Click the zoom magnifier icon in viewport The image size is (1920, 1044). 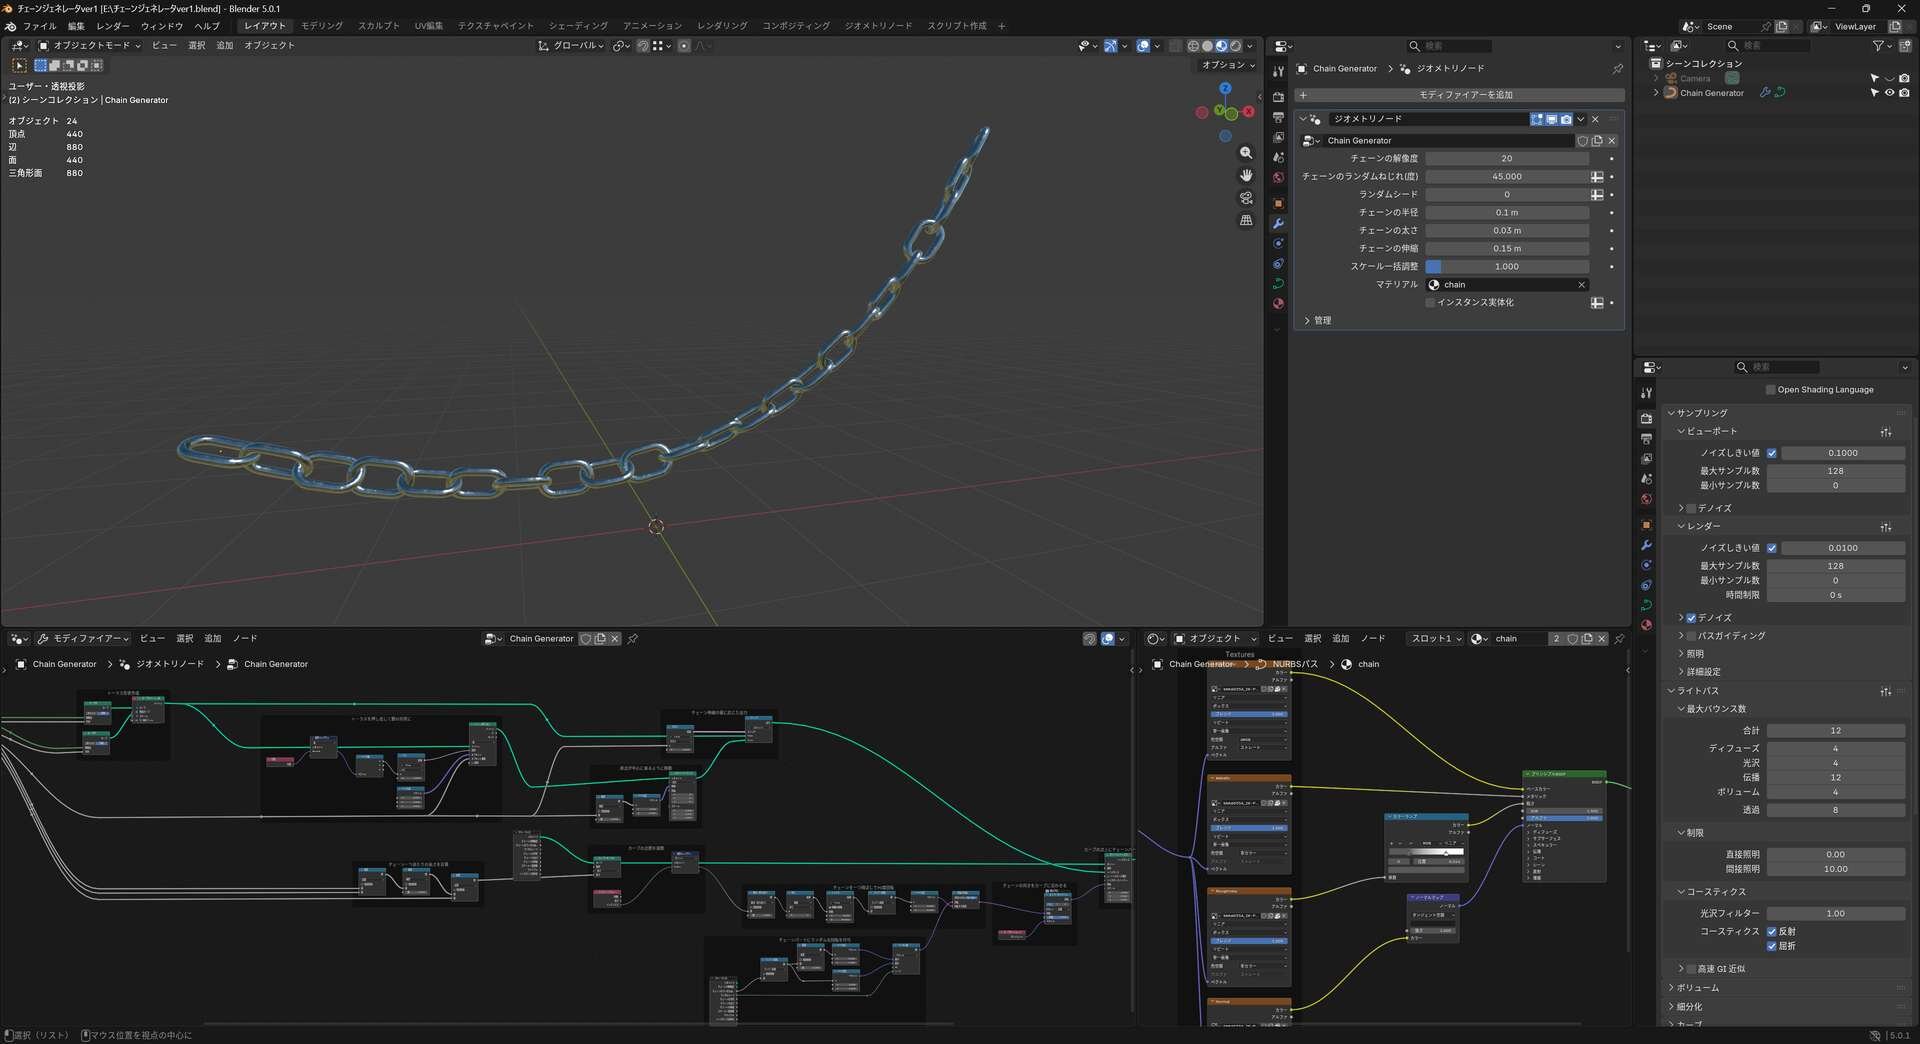click(x=1246, y=153)
